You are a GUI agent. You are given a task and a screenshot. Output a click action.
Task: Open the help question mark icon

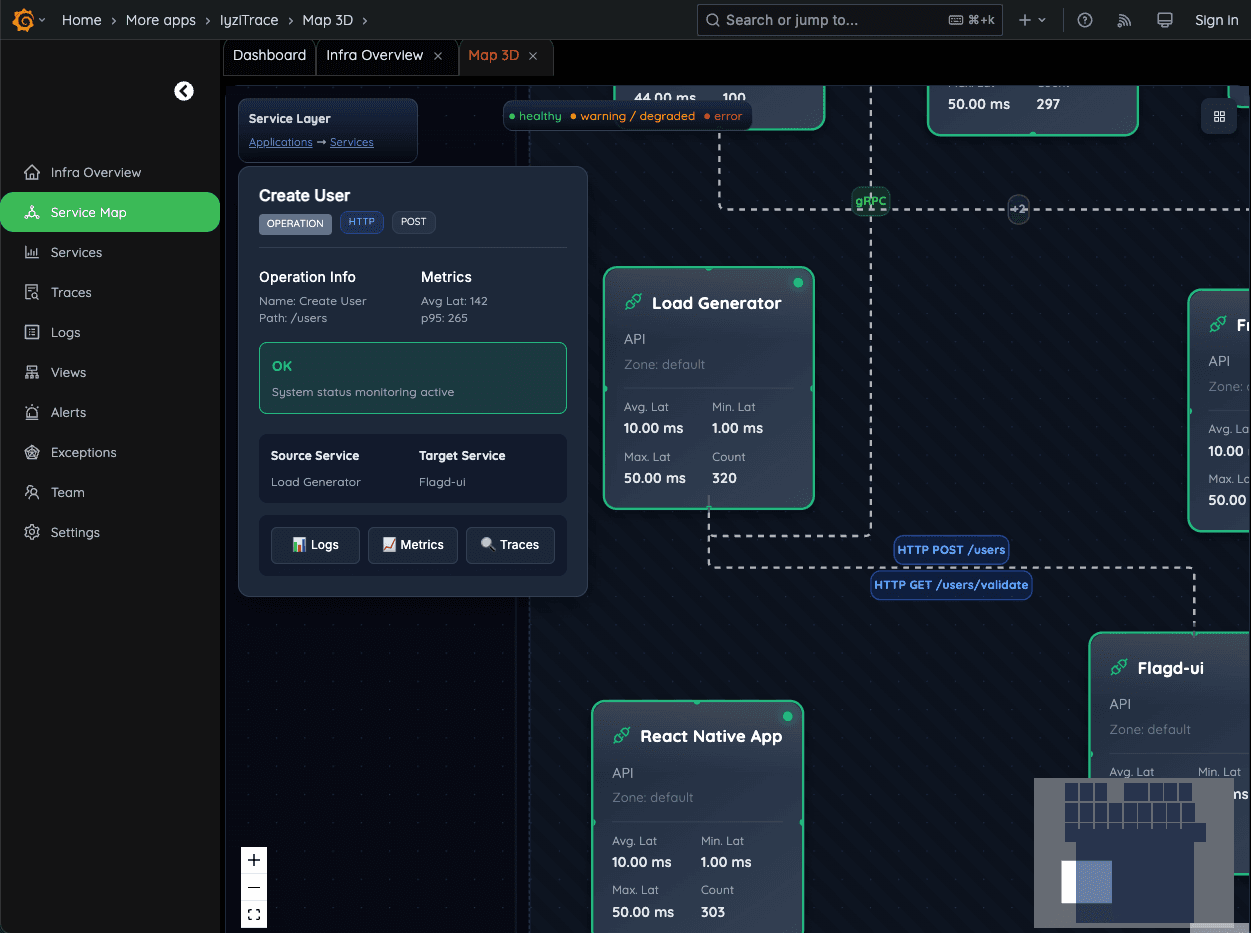point(1085,20)
